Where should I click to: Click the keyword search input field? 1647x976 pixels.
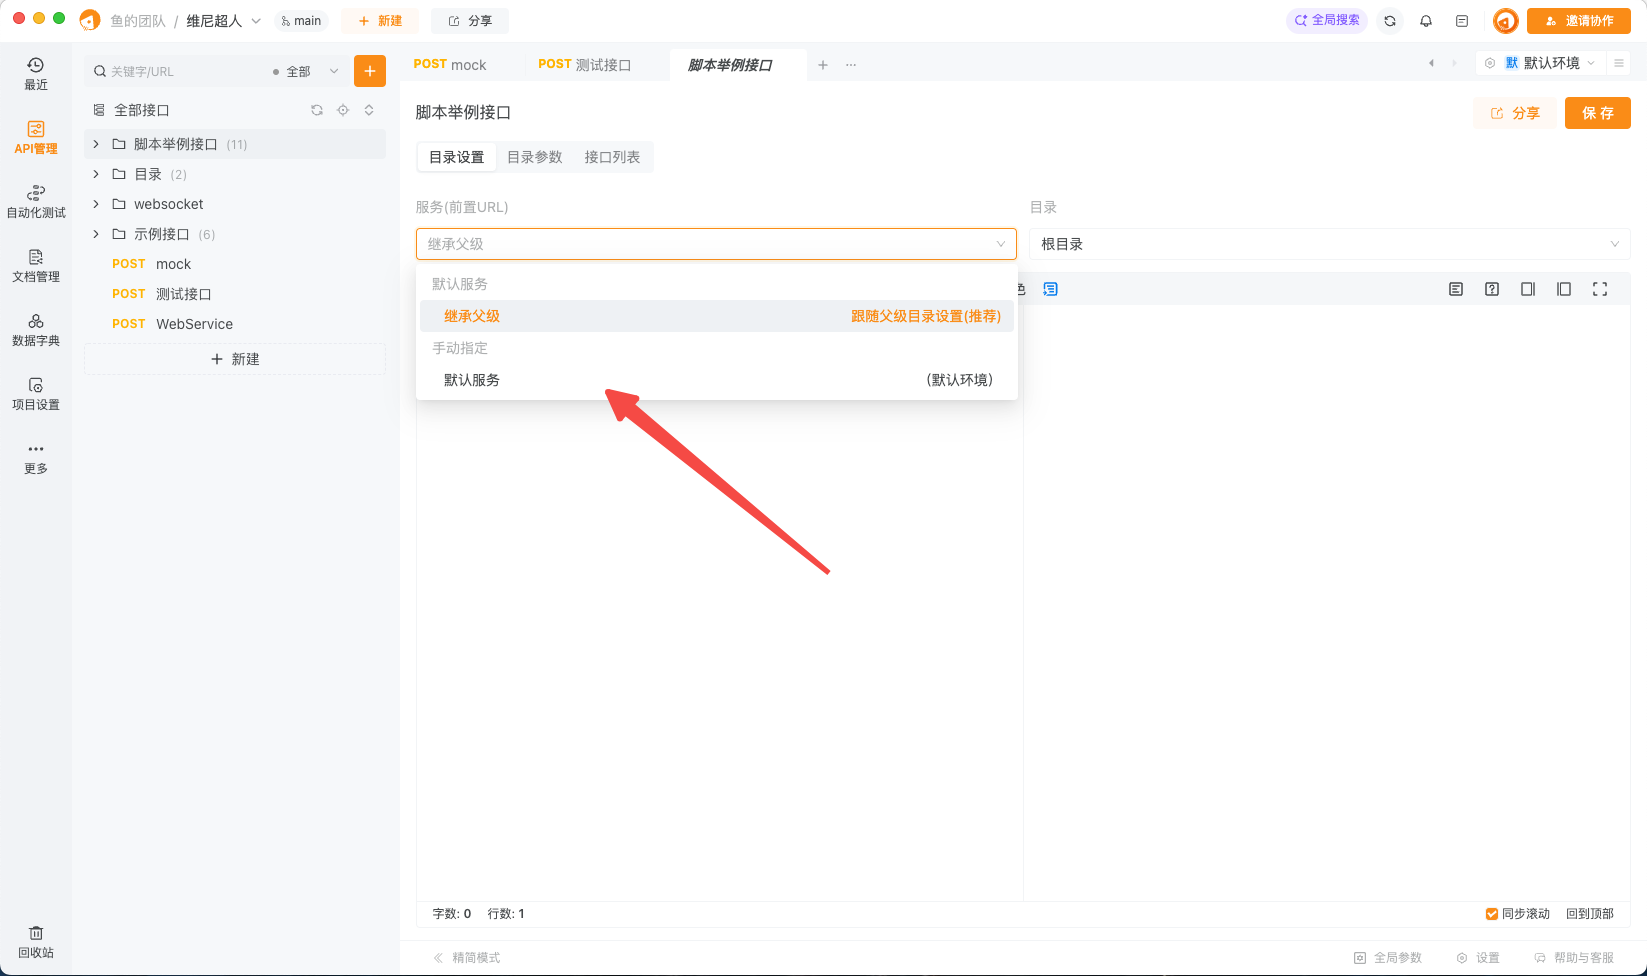tap(180, 70)
